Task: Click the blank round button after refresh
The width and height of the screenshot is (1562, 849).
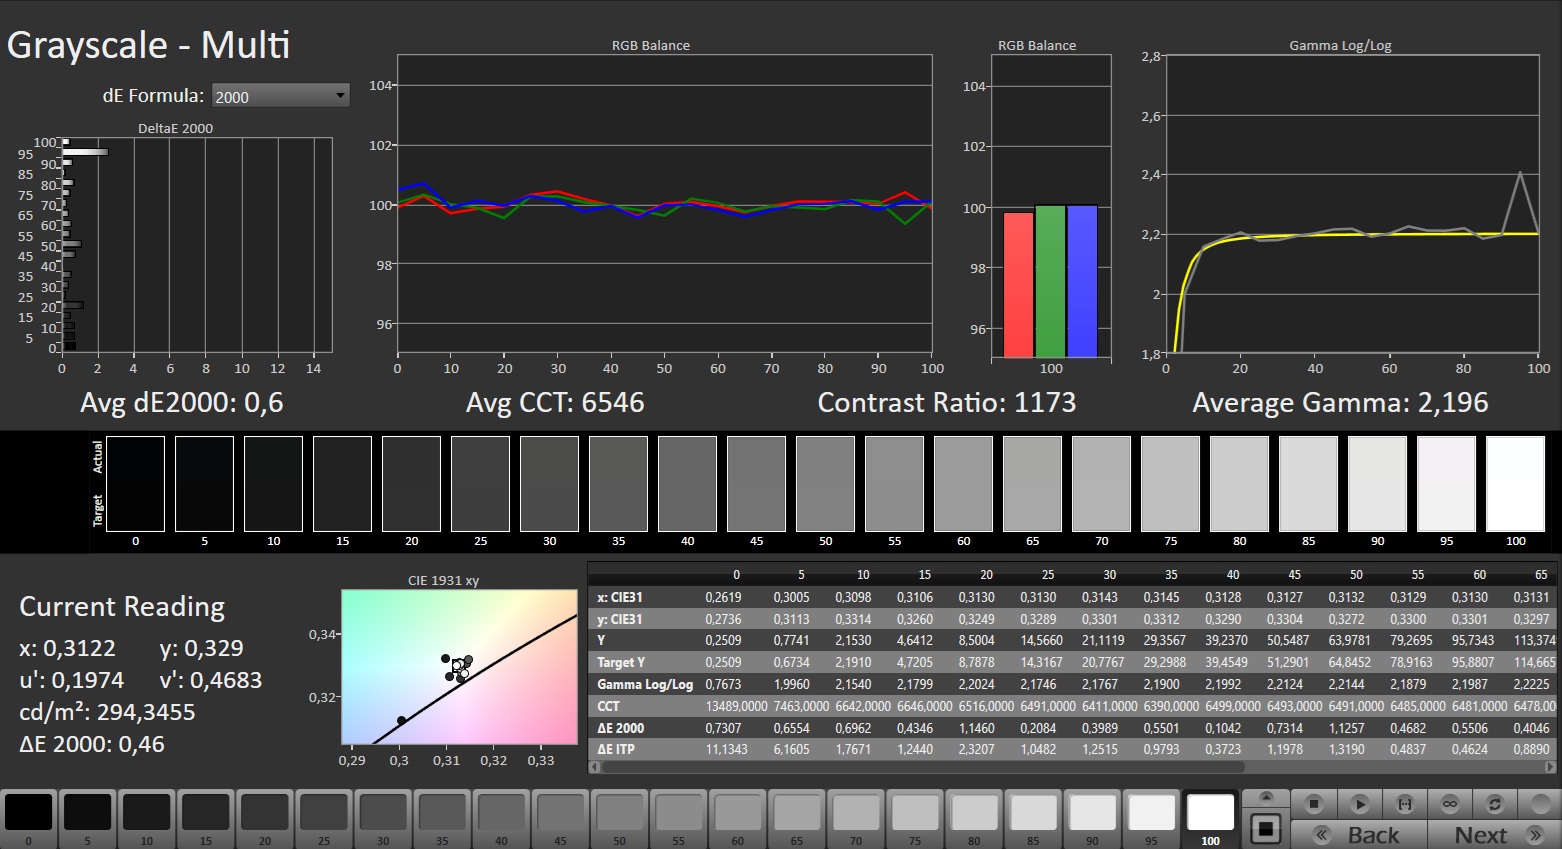Action: tap(1539, 804)
